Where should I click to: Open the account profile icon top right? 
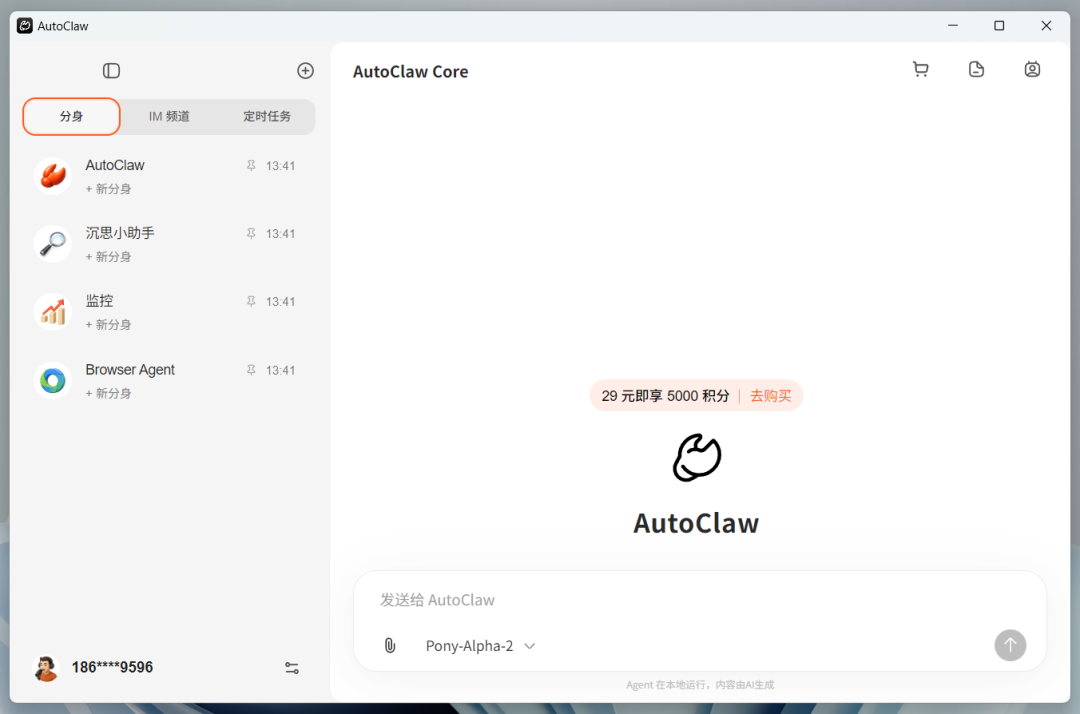click(1032, 69)
